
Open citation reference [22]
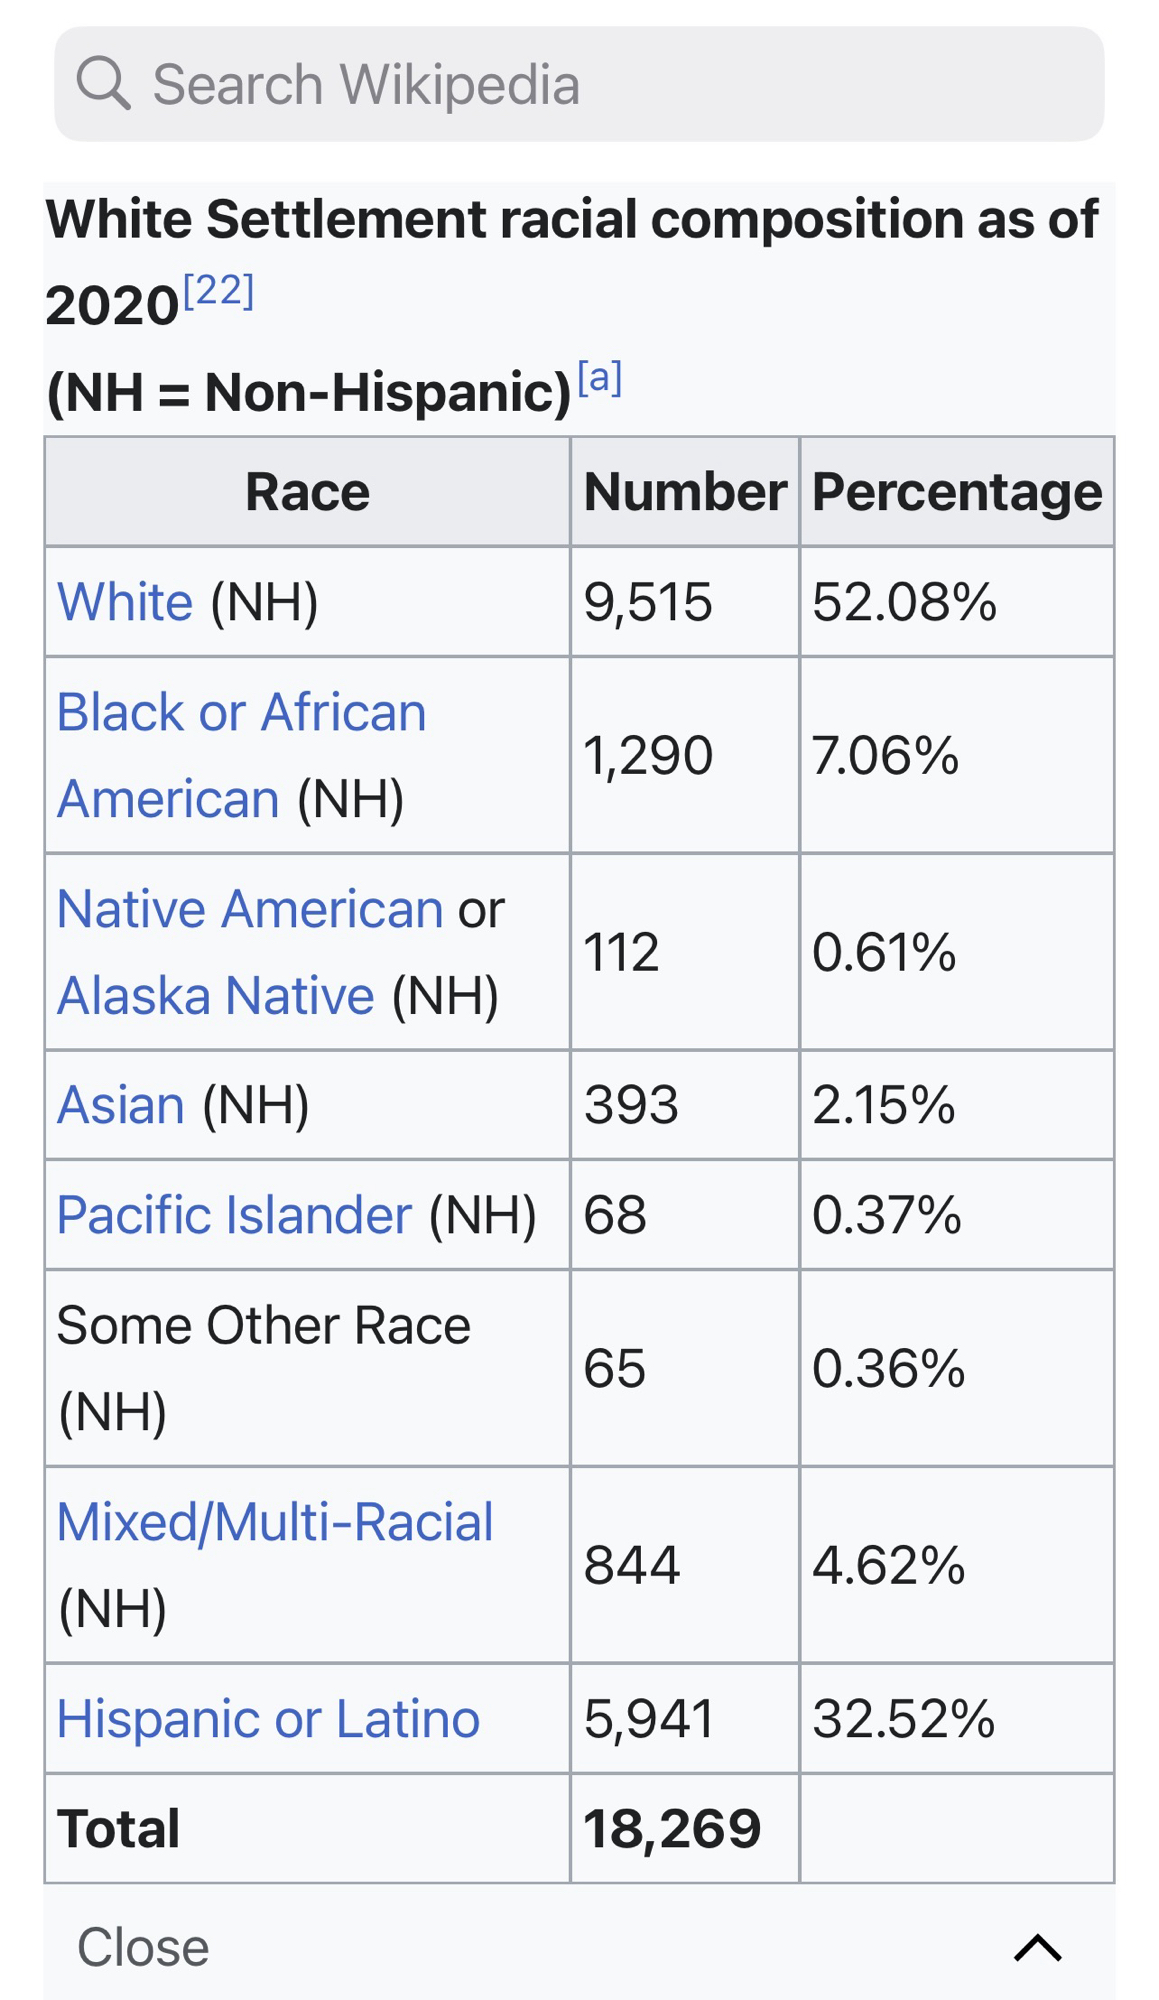point(219,291)
